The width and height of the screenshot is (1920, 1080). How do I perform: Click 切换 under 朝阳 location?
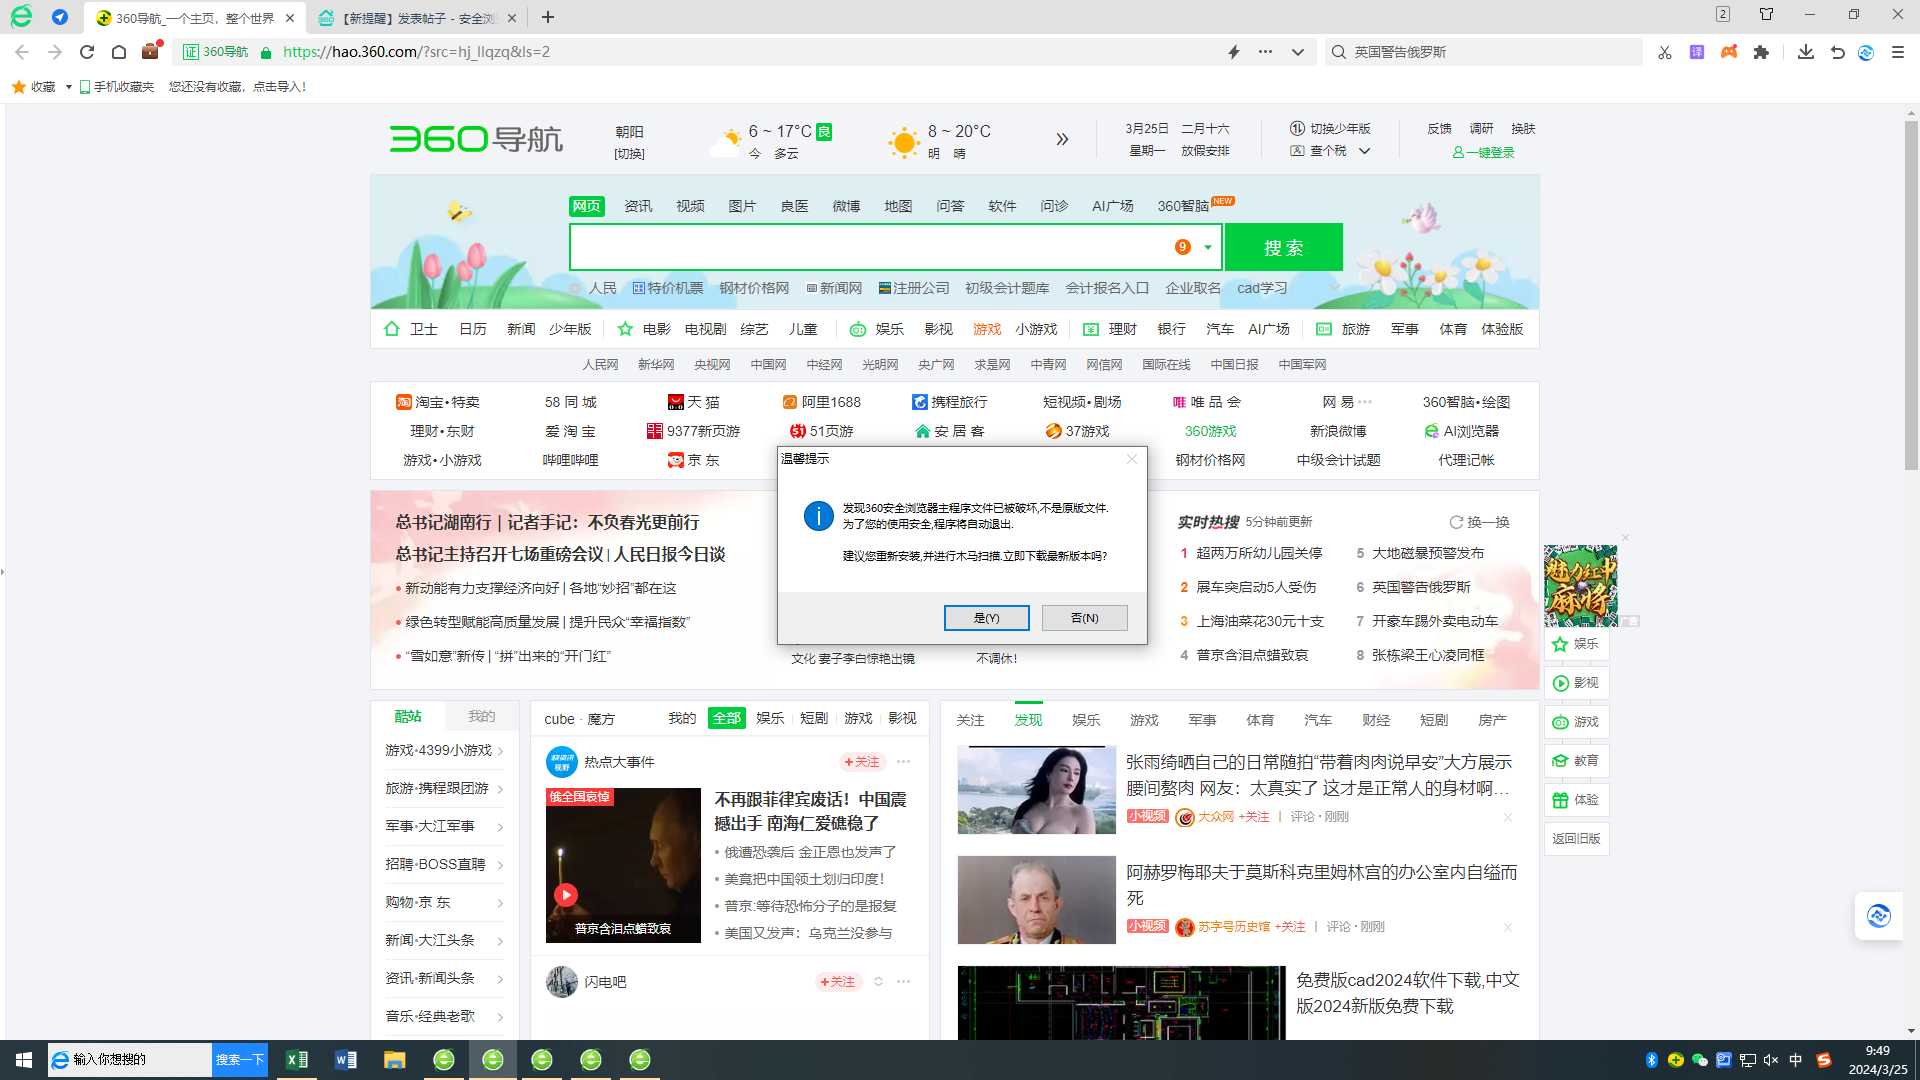point(629,154)
